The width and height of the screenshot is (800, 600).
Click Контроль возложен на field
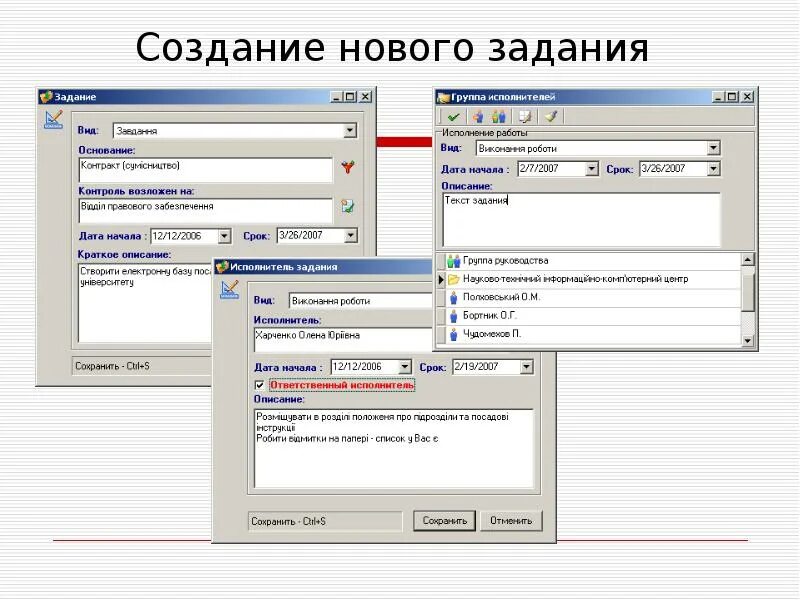tap(206, 210)
